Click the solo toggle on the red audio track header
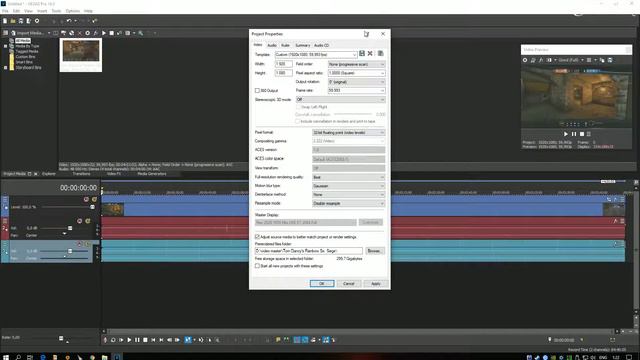 [x=87, y=221]
